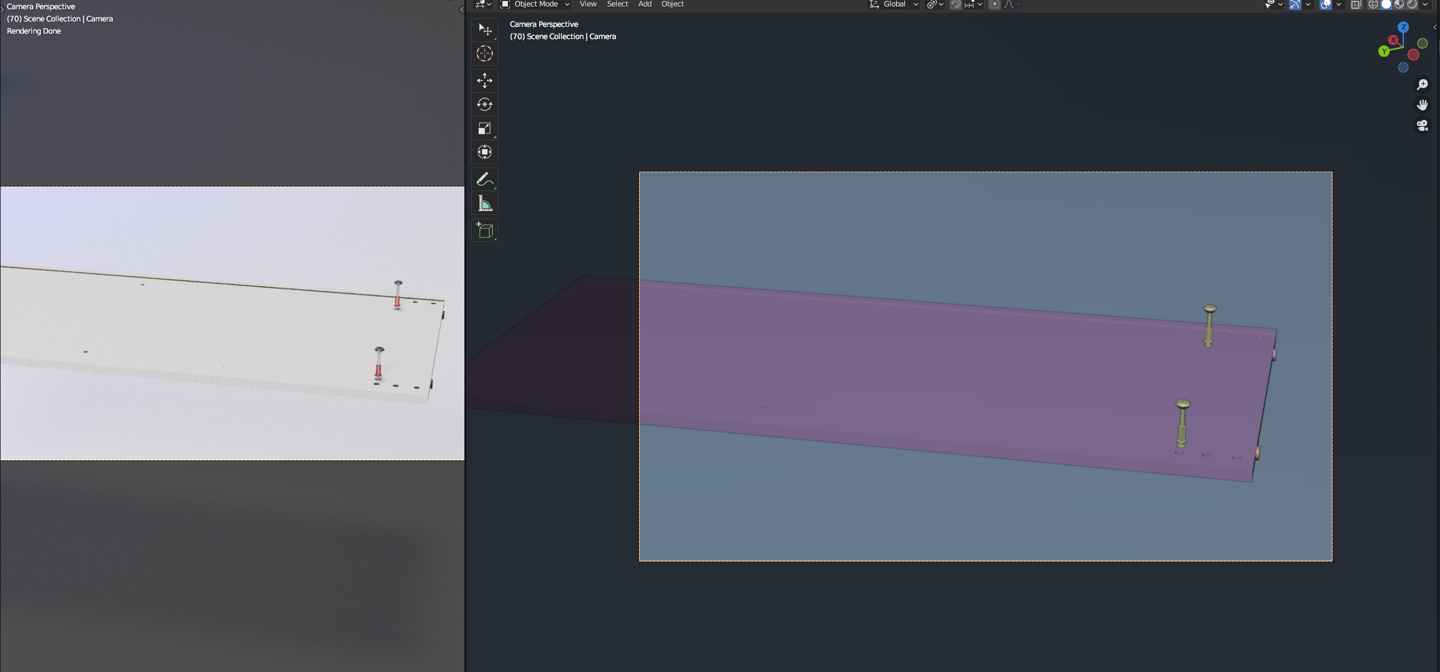Viewport: 1440px width, 672px height.
Task: Click the View menu label
Action: tap(587, 4)
